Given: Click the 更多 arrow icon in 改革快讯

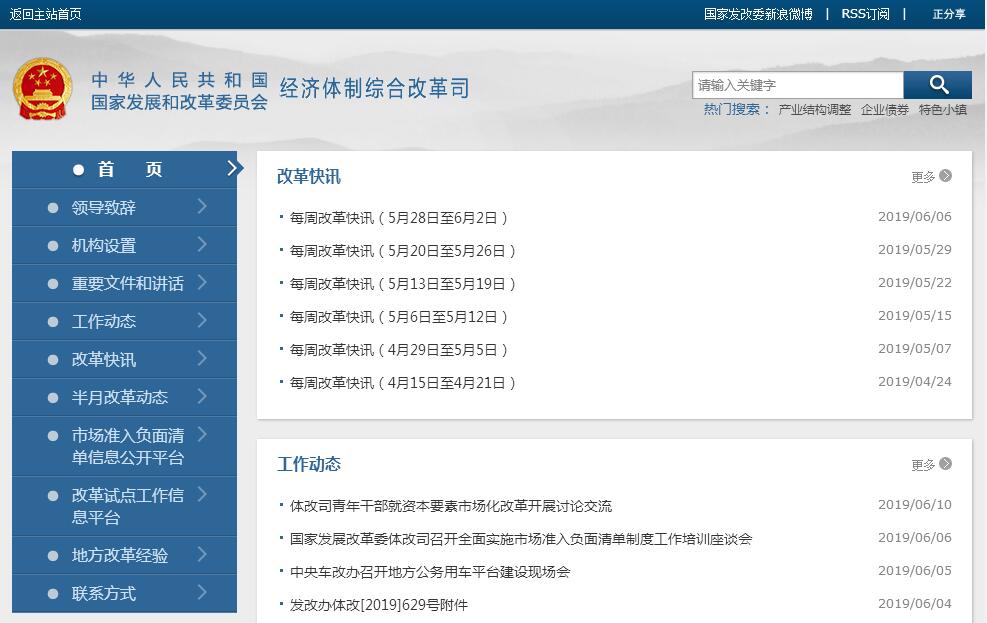Looking at the screenshot, I should pos(945,176).
